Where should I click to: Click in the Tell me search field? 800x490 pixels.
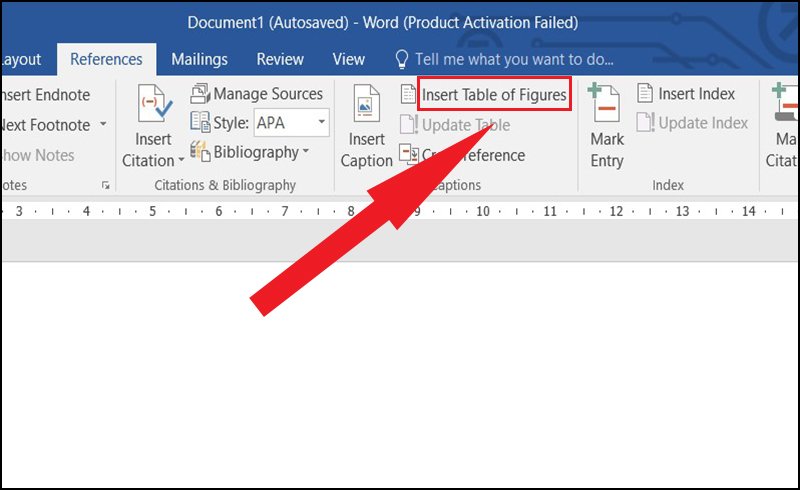[x=514, y=59]
